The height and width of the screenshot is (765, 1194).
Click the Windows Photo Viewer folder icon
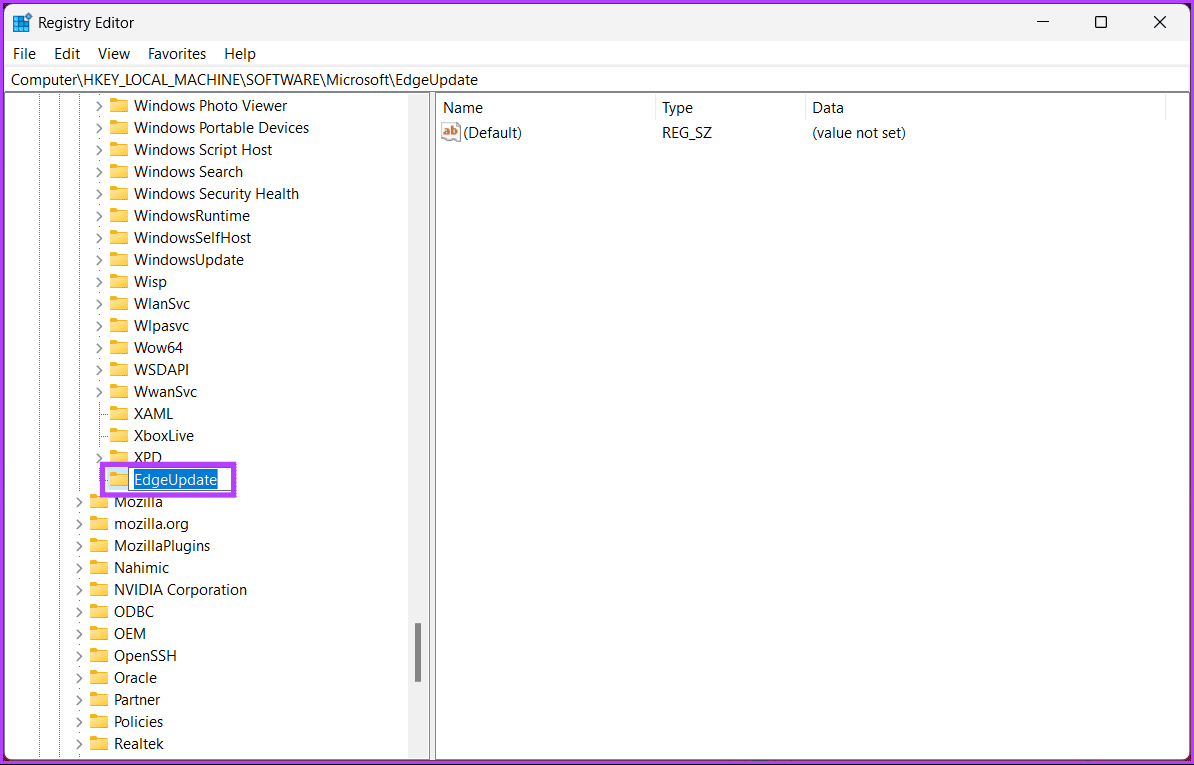point(119,106)
